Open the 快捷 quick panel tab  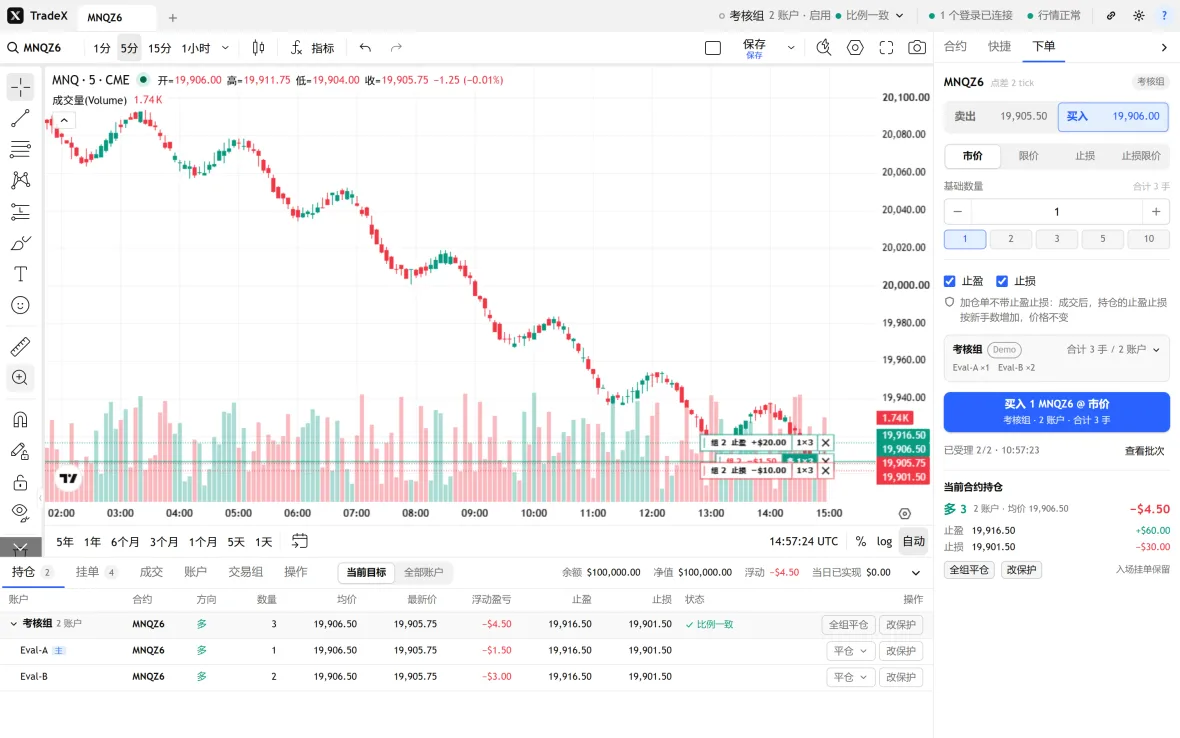pyautogui.click(x=999, y=47)
